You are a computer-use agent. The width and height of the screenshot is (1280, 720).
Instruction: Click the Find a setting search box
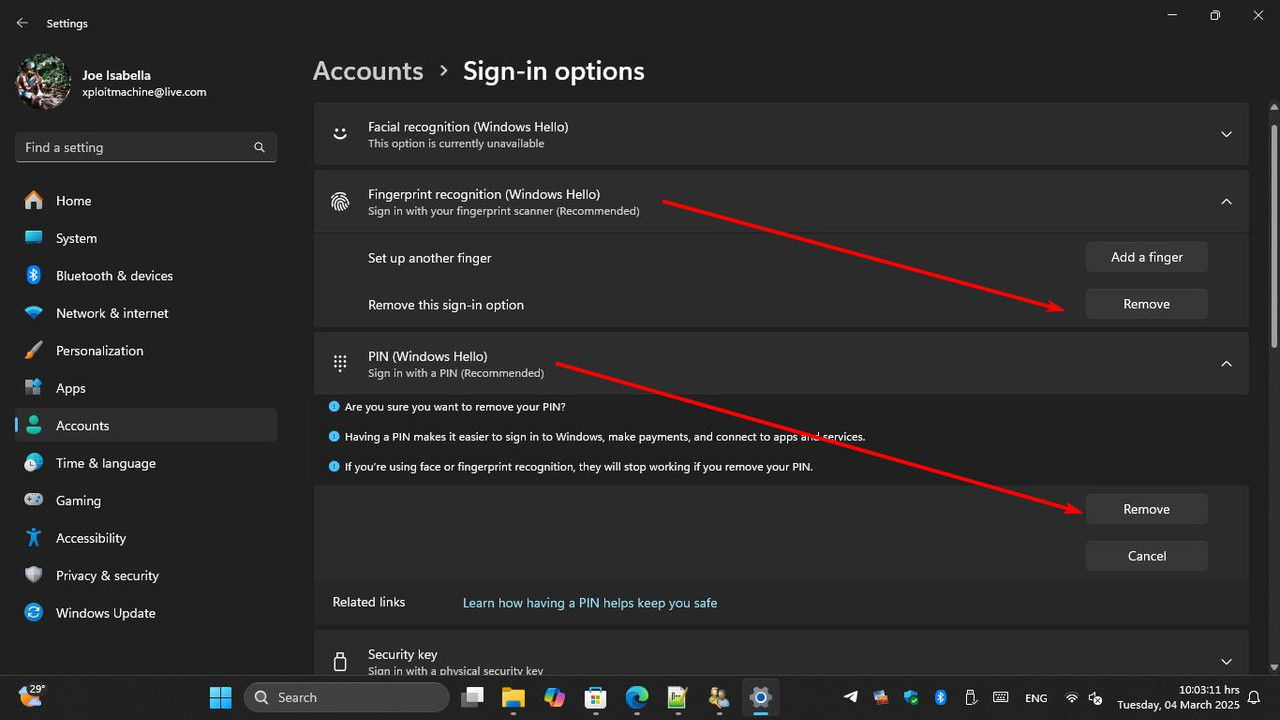[146, 147]
